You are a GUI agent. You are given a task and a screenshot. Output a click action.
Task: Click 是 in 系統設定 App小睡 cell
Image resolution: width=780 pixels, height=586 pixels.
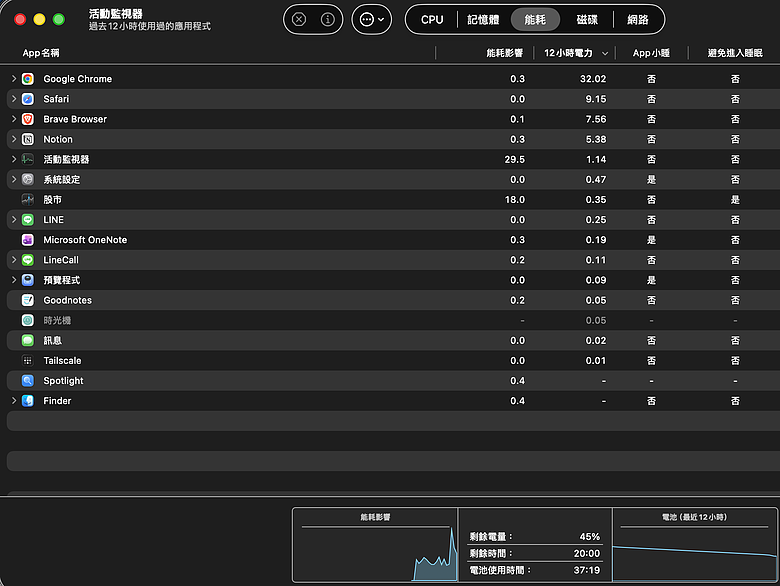click(651, 180)
